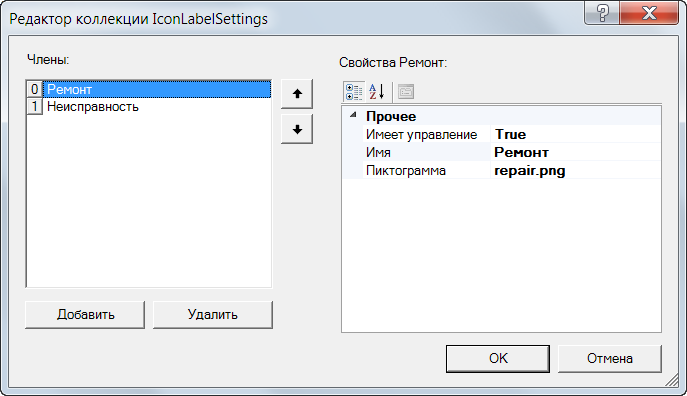The height and width of the screenshot is (396, 687).
Task: Click the index 0 box beside Ремонт
Action: [x=35, y=89]
